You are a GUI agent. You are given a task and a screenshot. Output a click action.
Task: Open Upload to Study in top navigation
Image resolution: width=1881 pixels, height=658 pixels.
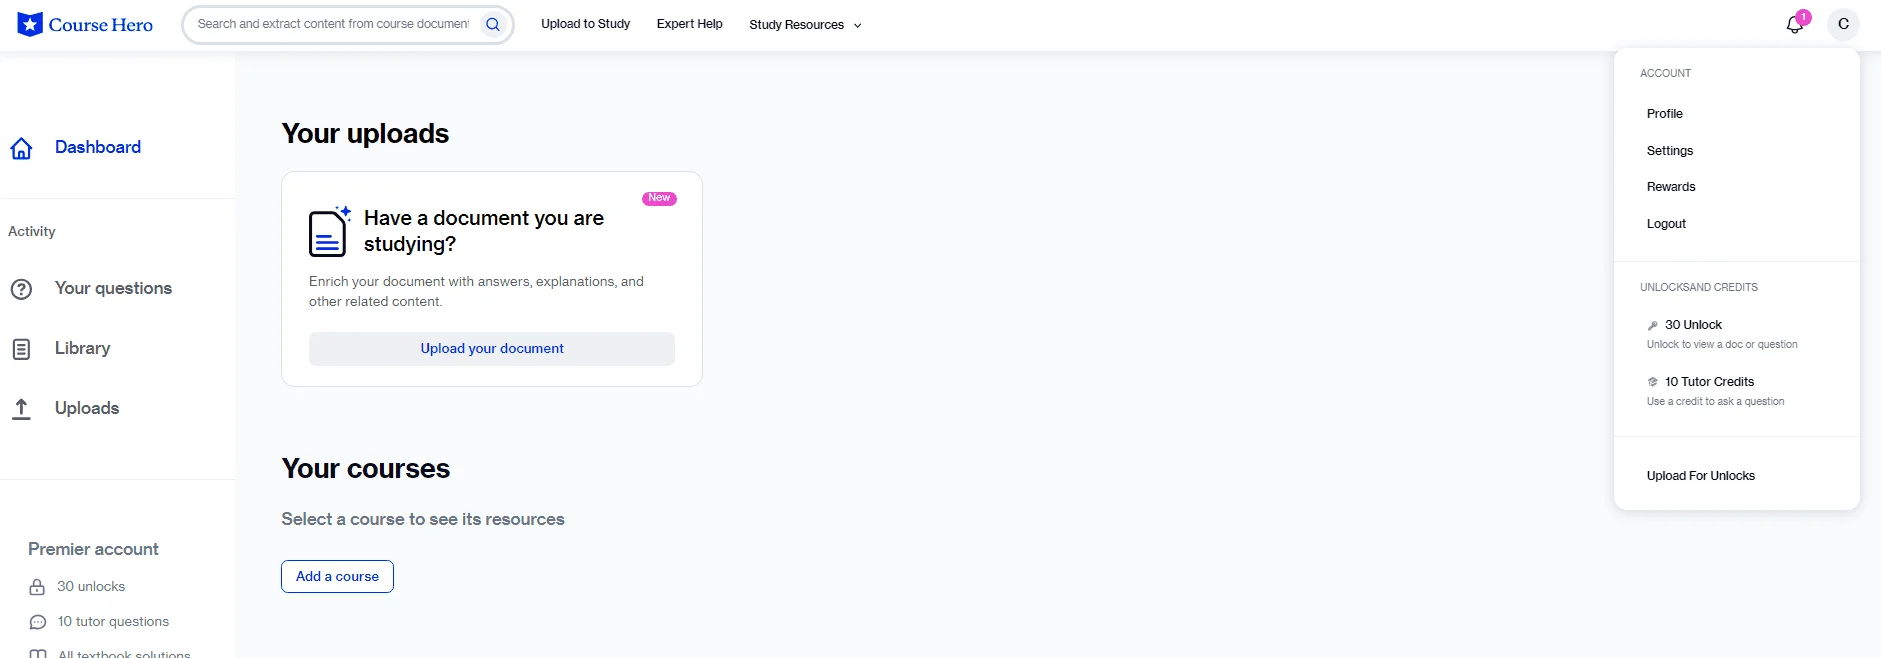tap(585, 24)
